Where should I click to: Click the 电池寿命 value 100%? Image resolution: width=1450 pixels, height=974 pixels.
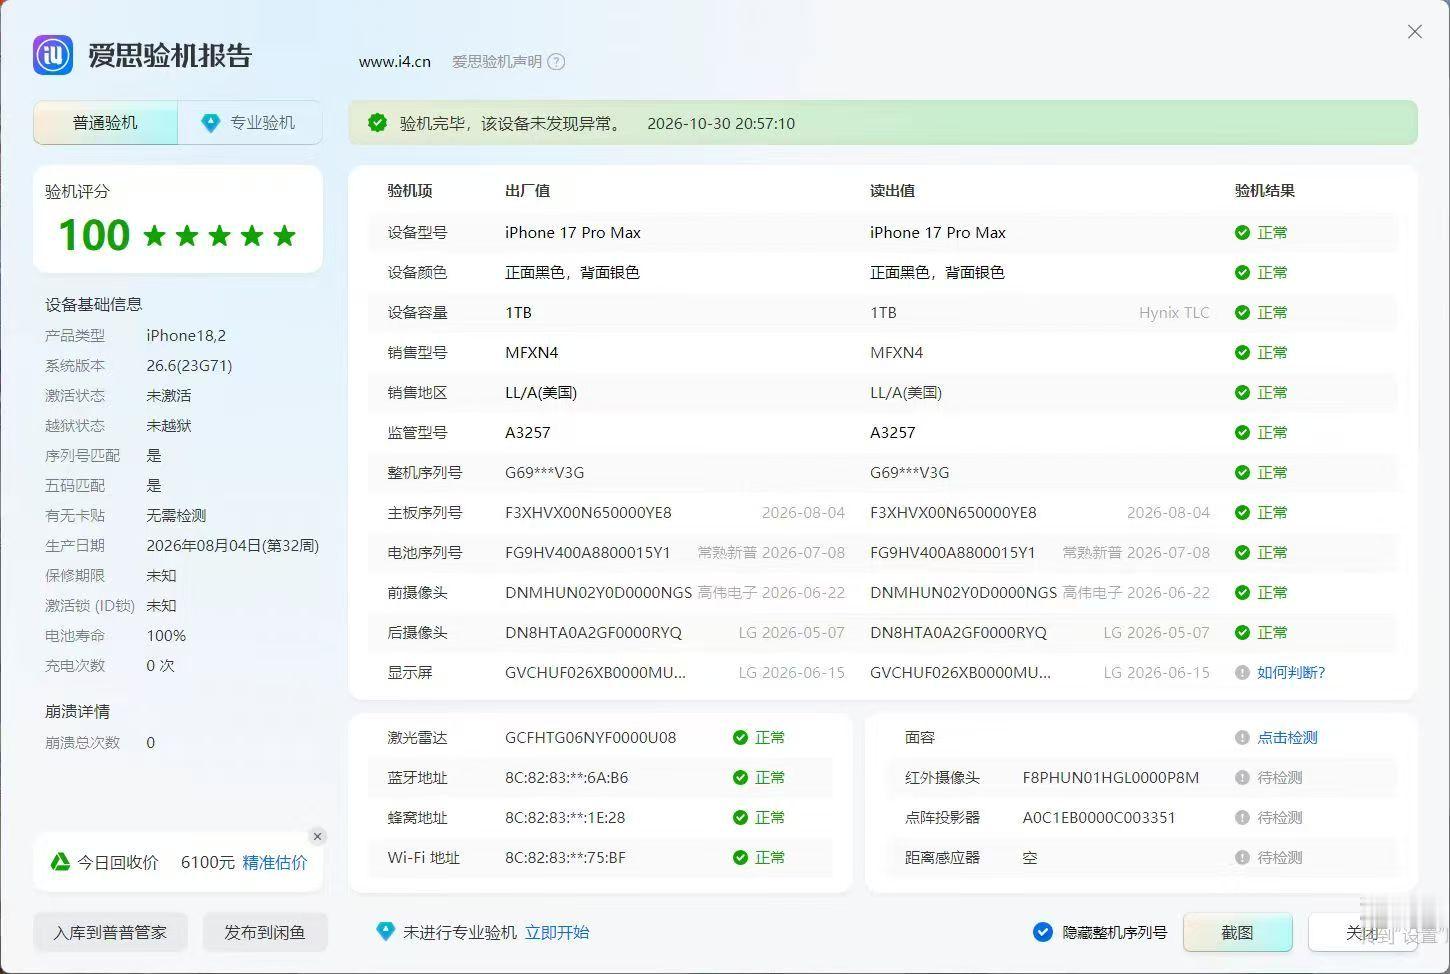coord(166,636)
